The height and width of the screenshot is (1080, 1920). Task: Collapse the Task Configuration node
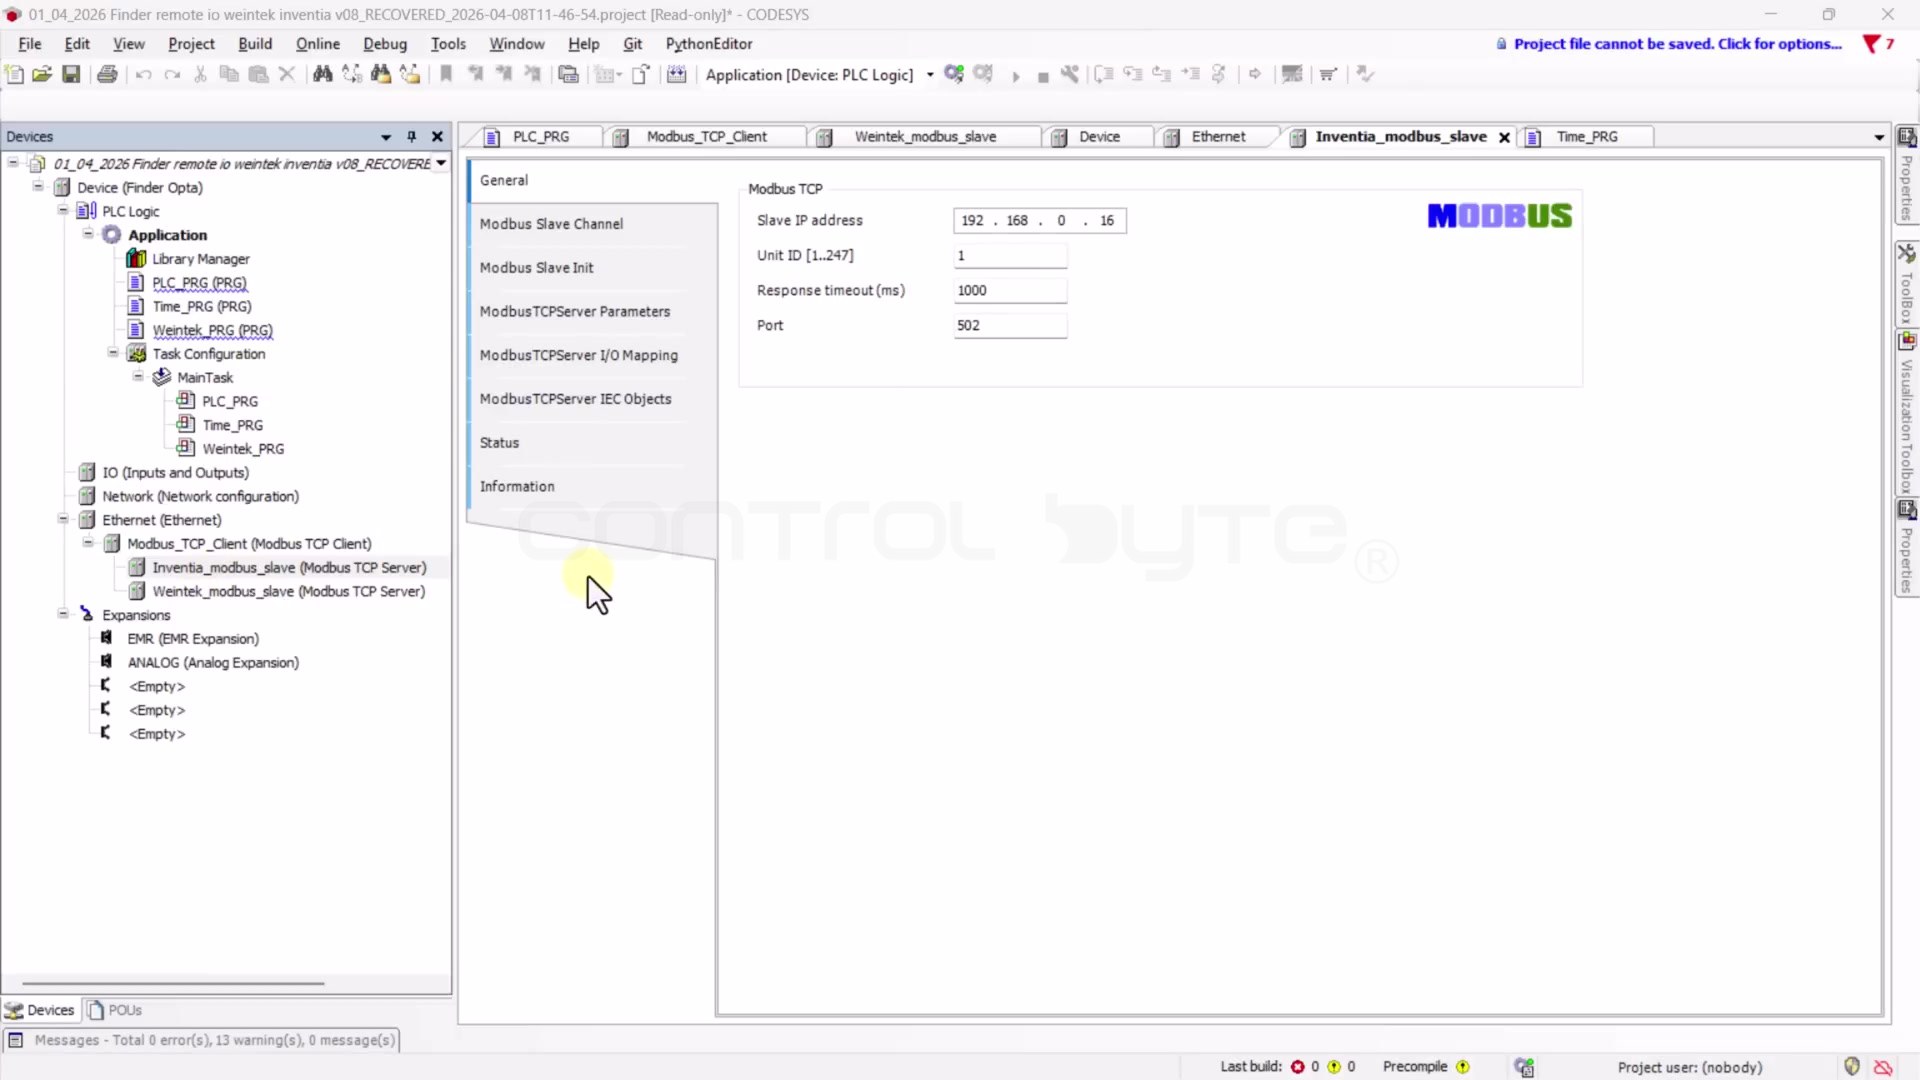coord(113,353)
